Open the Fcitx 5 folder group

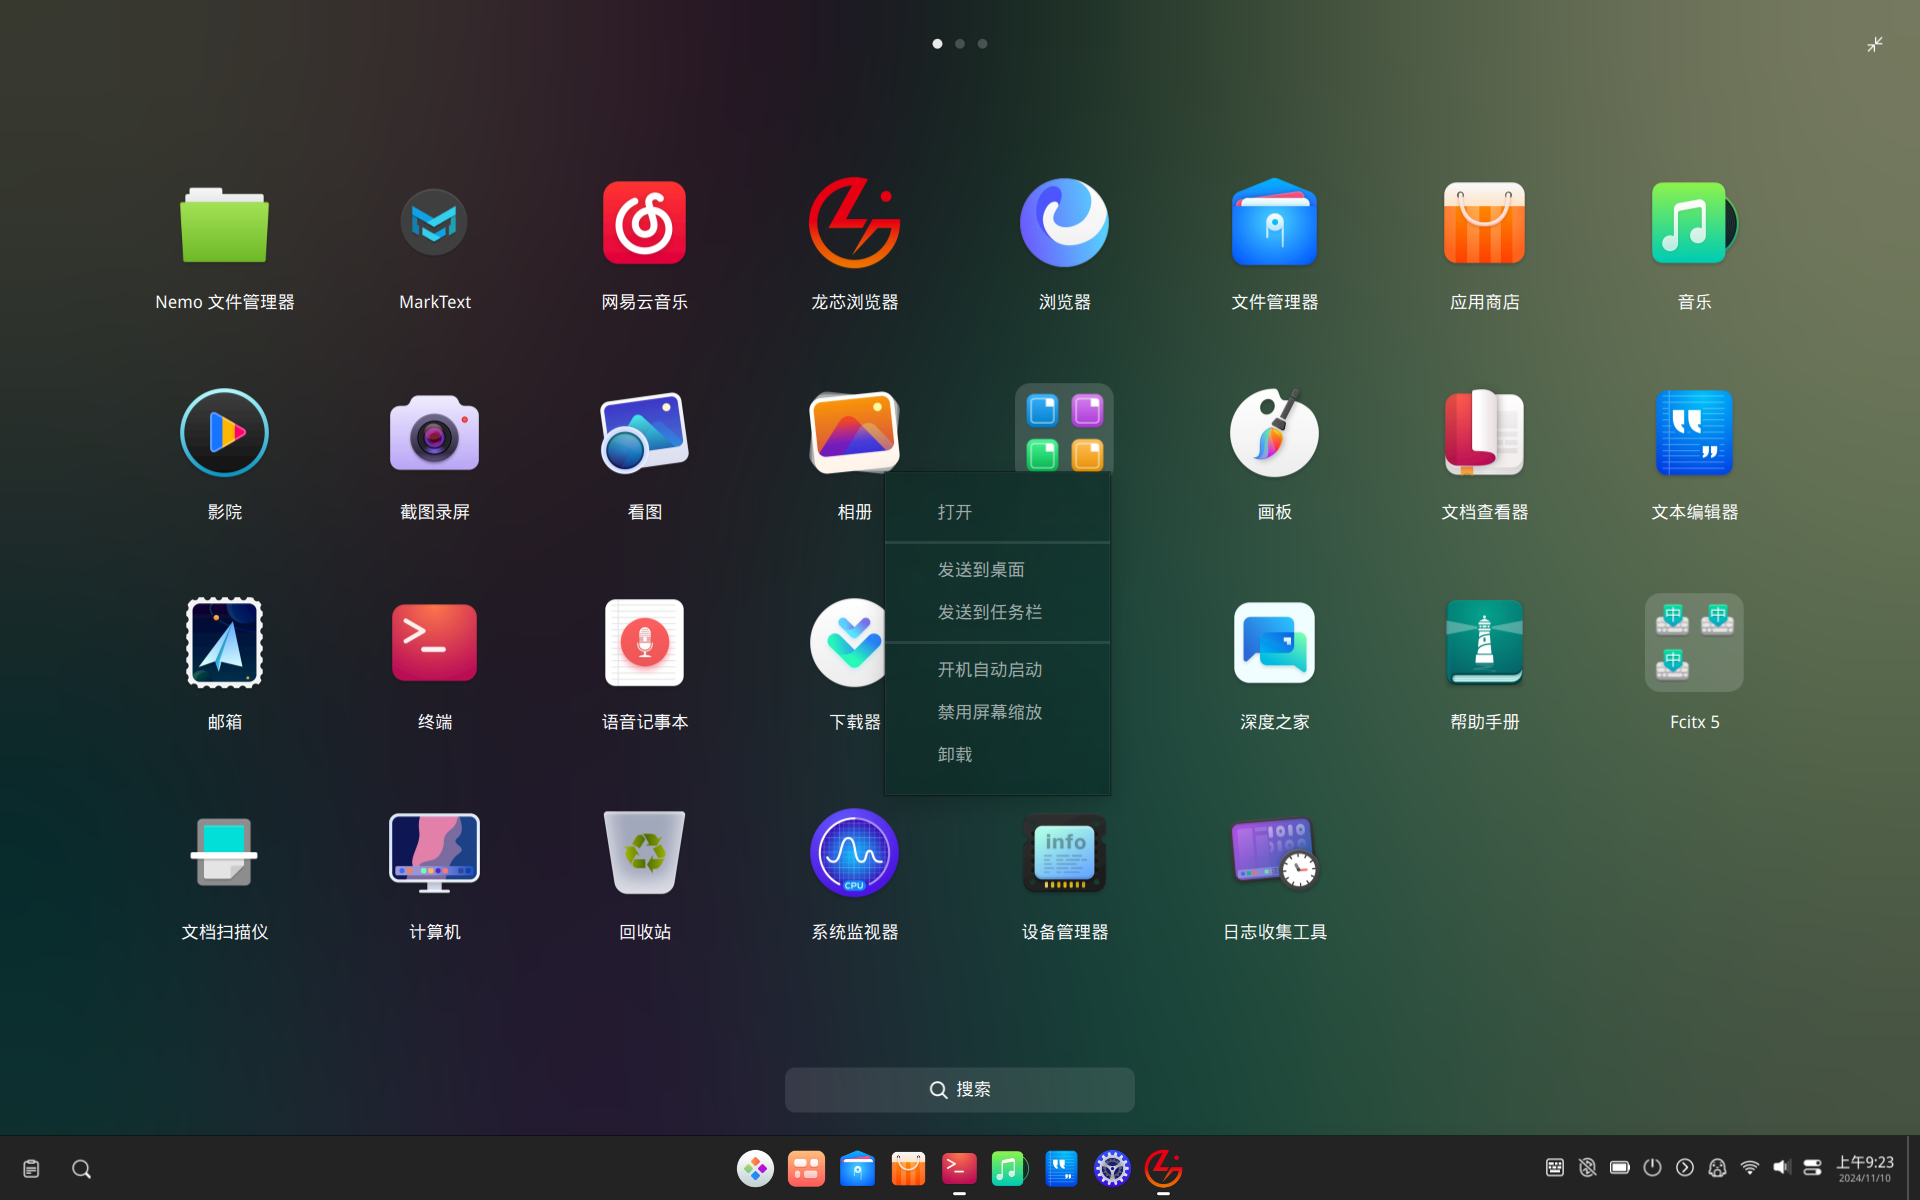click(x=1694, y=645)
